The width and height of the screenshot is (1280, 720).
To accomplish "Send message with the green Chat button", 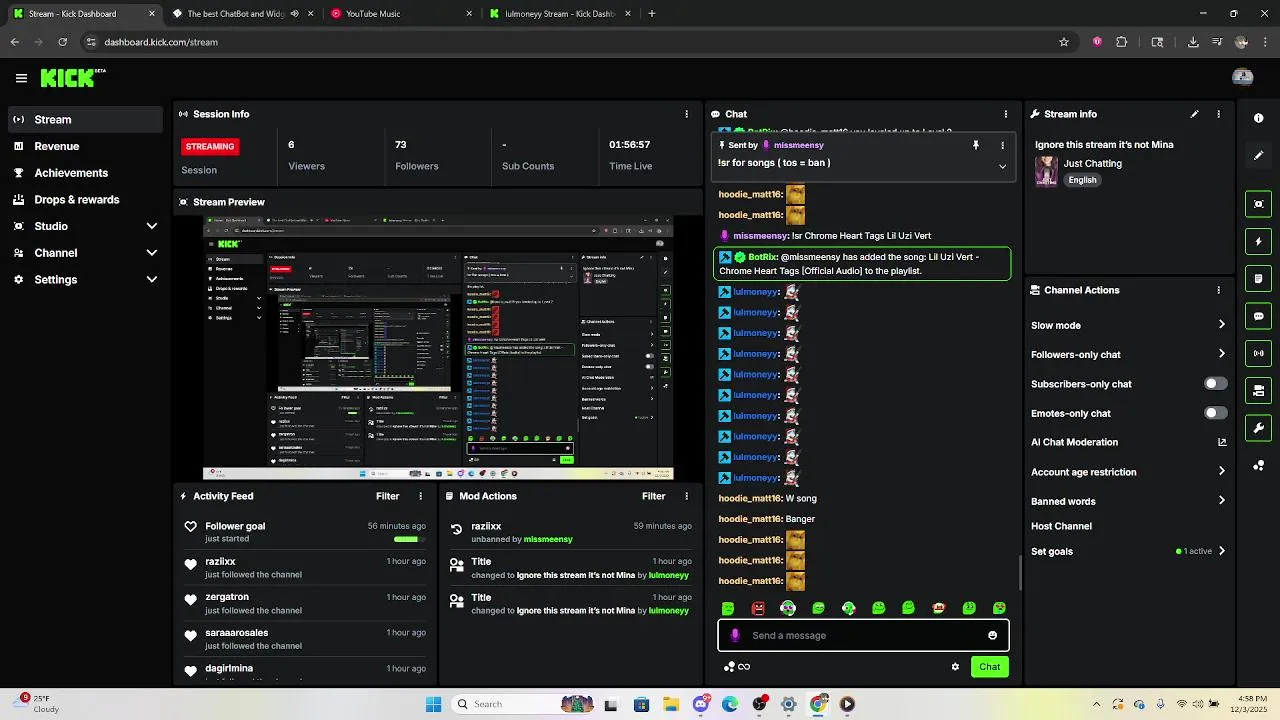I will 989,667.
